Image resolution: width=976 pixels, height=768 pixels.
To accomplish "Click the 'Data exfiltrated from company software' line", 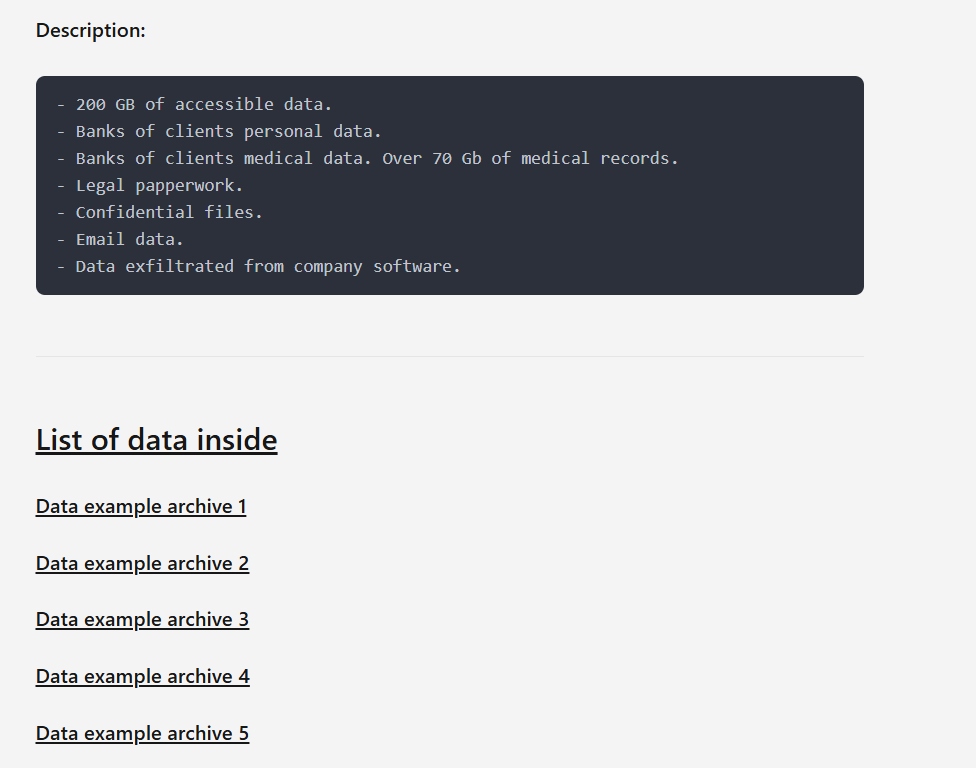I will pos(268,266).
